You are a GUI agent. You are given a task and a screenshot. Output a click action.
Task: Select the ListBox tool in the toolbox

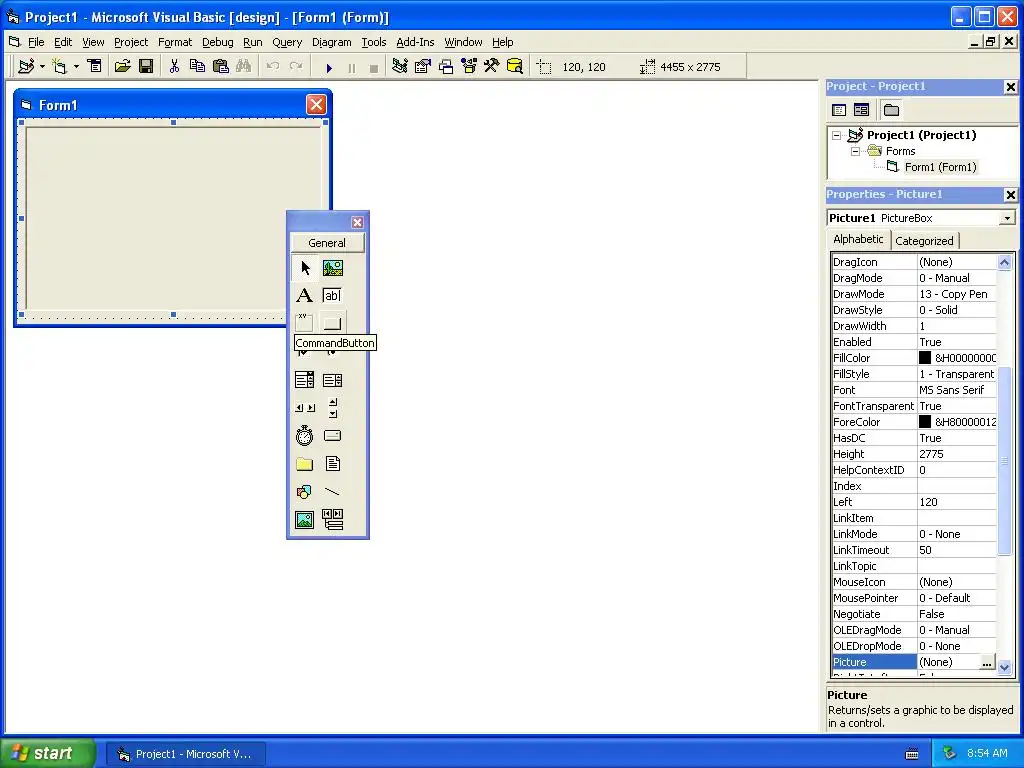pyautogui.click(x=332, y=380)
